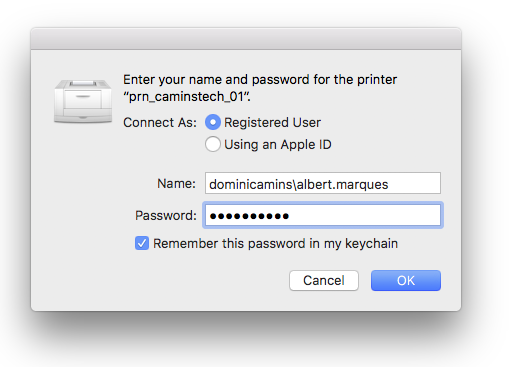This screenshot has height=367, width=513.
Task: Focus the Name input field
Action: point(323,183)
